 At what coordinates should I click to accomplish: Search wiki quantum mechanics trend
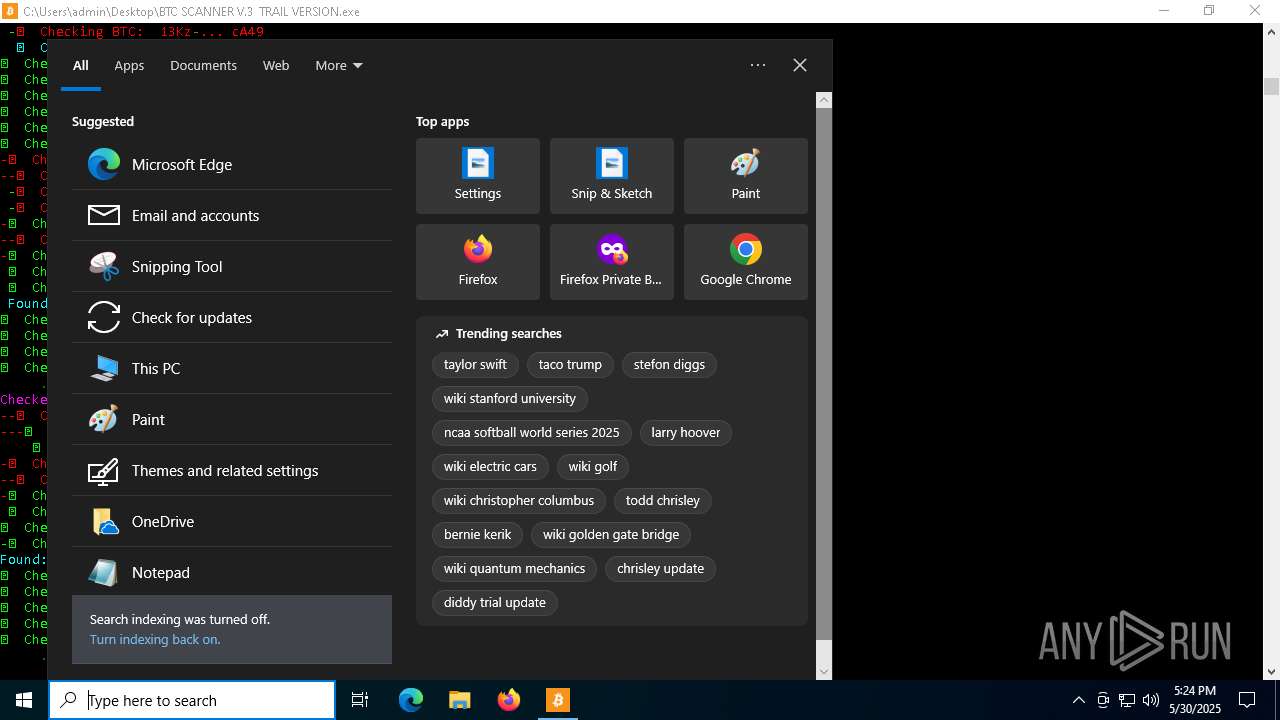(514, 569)
